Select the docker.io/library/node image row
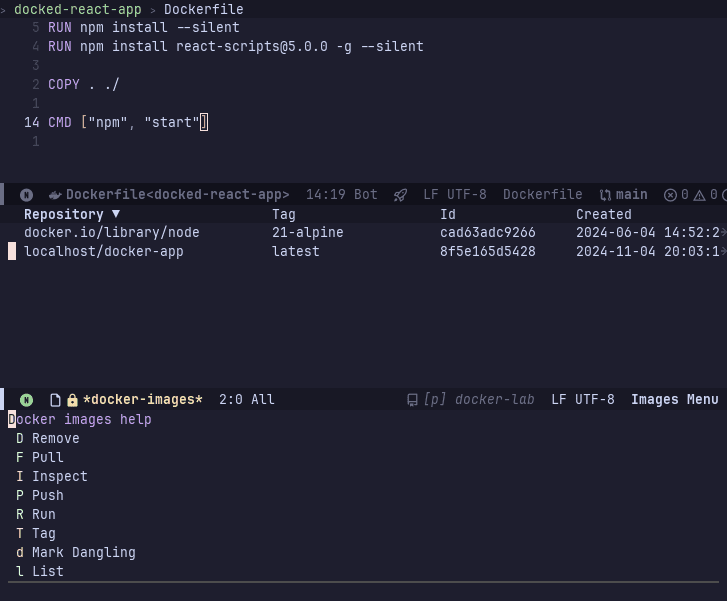 pos(111,233)
